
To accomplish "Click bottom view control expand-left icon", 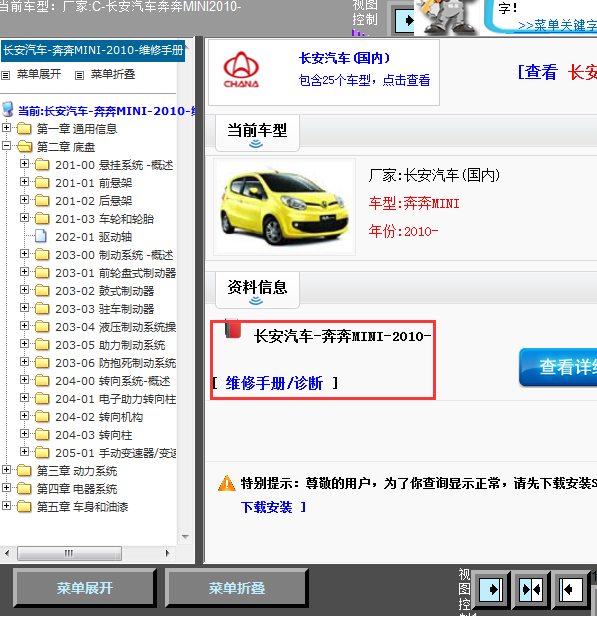I will click(571, 590).
